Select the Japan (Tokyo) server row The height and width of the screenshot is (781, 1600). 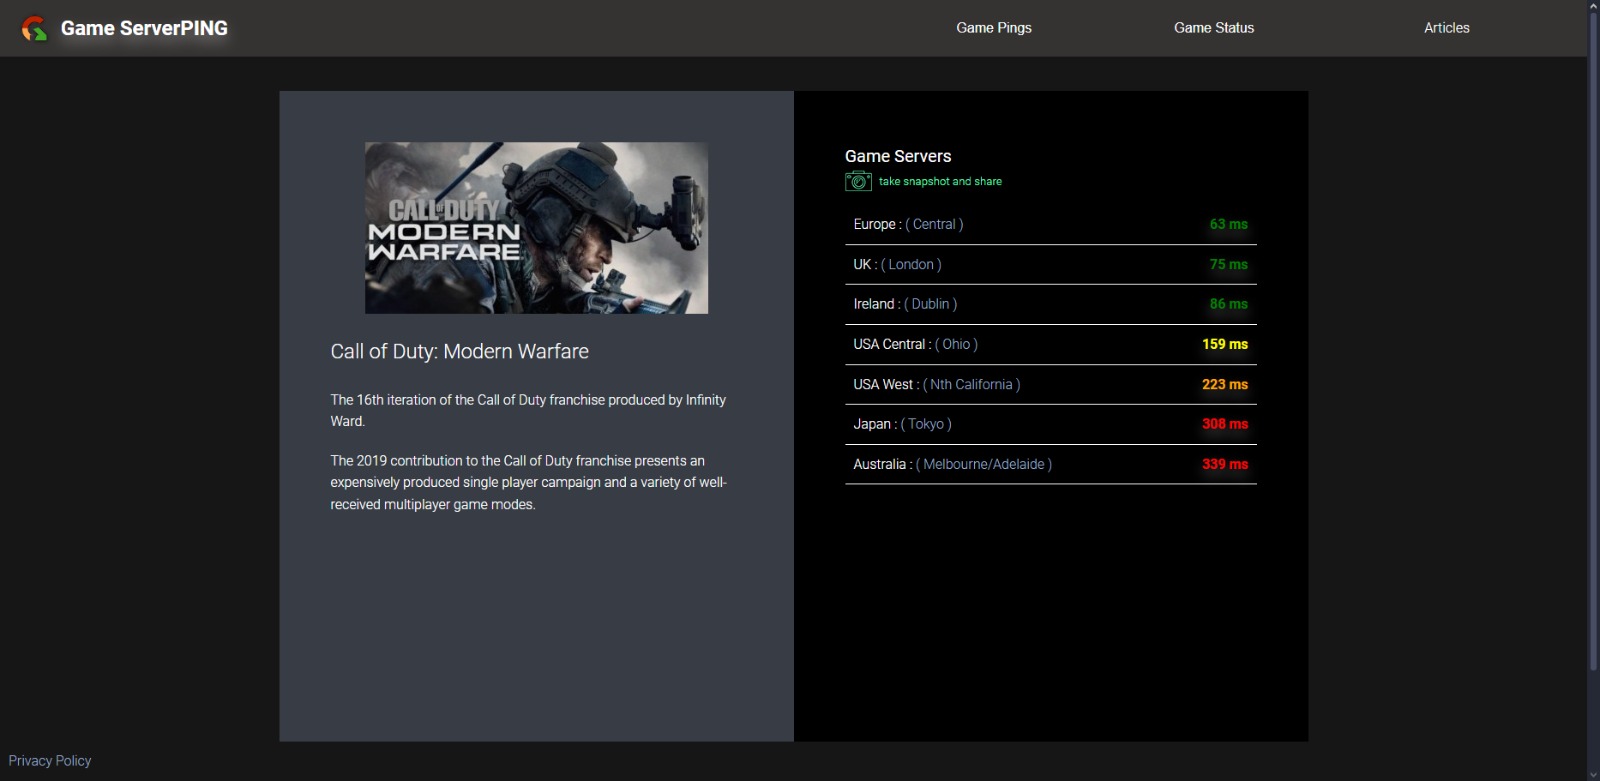[1050, 424]
